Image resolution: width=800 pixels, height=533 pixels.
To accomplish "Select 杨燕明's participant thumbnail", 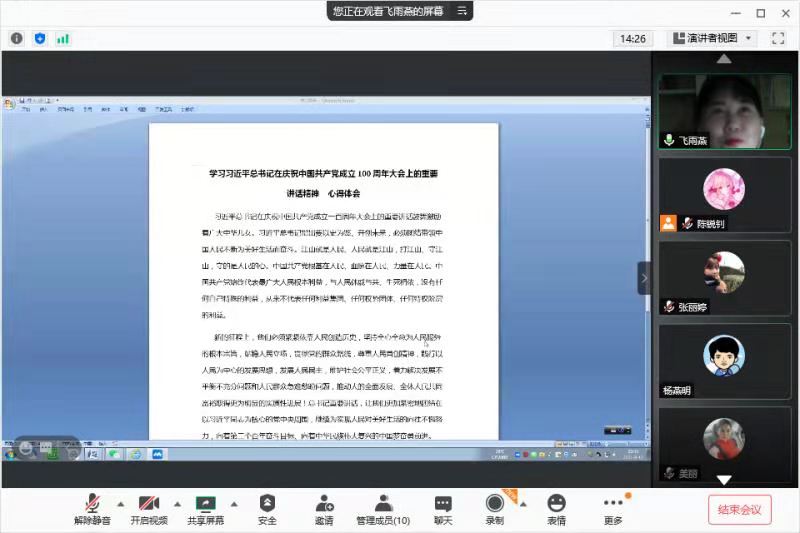I will pos(724,360).
